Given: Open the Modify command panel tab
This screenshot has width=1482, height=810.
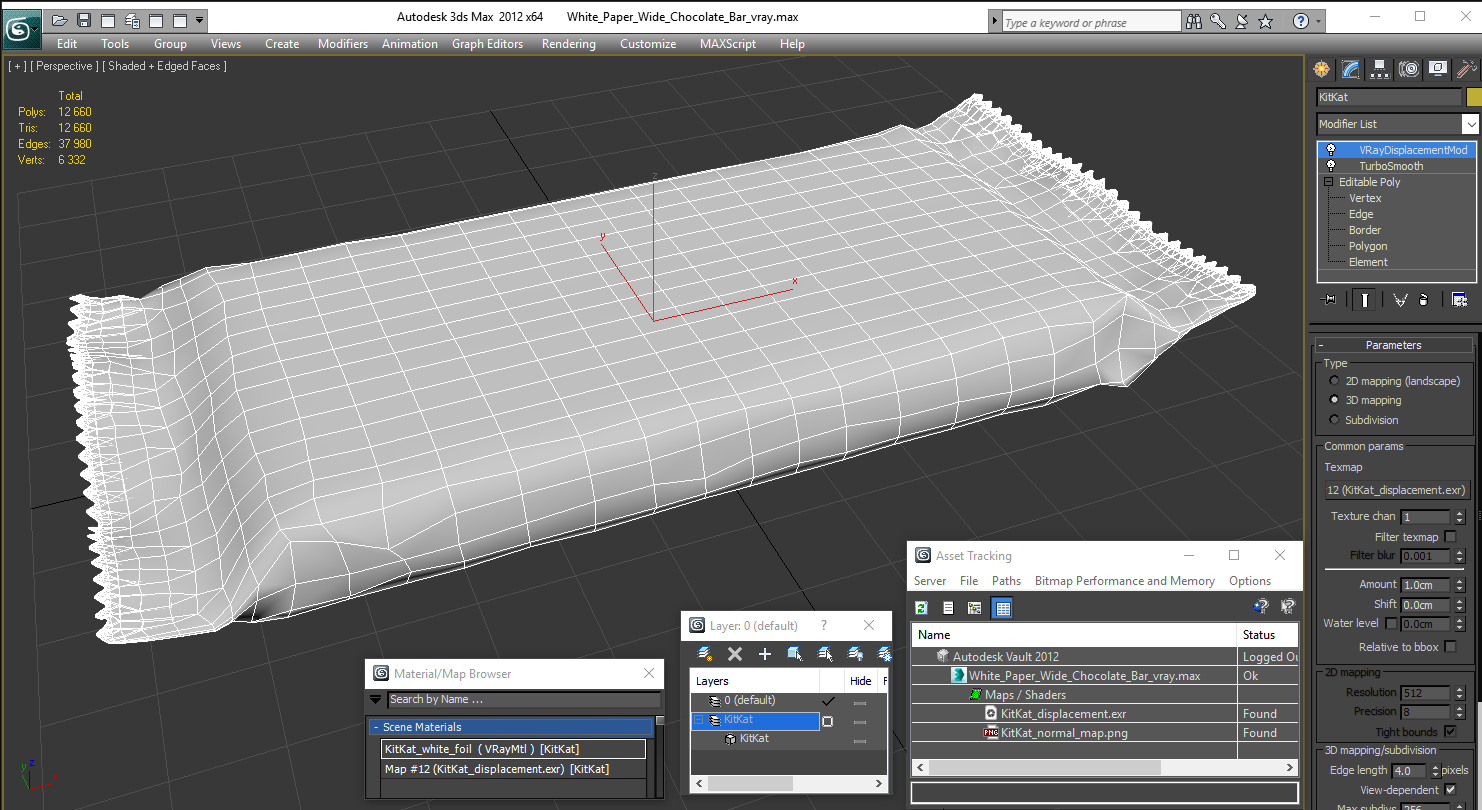Looking at the screenshot, I should tap(1351, 69).
